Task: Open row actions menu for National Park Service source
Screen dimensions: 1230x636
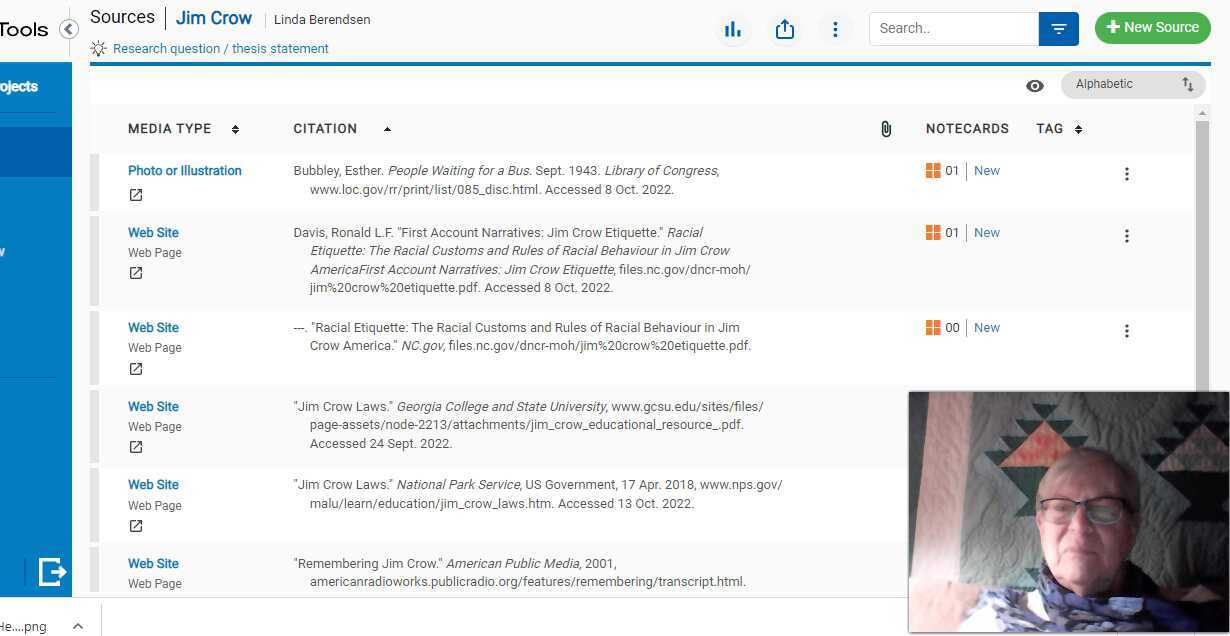Action: 1127,488
